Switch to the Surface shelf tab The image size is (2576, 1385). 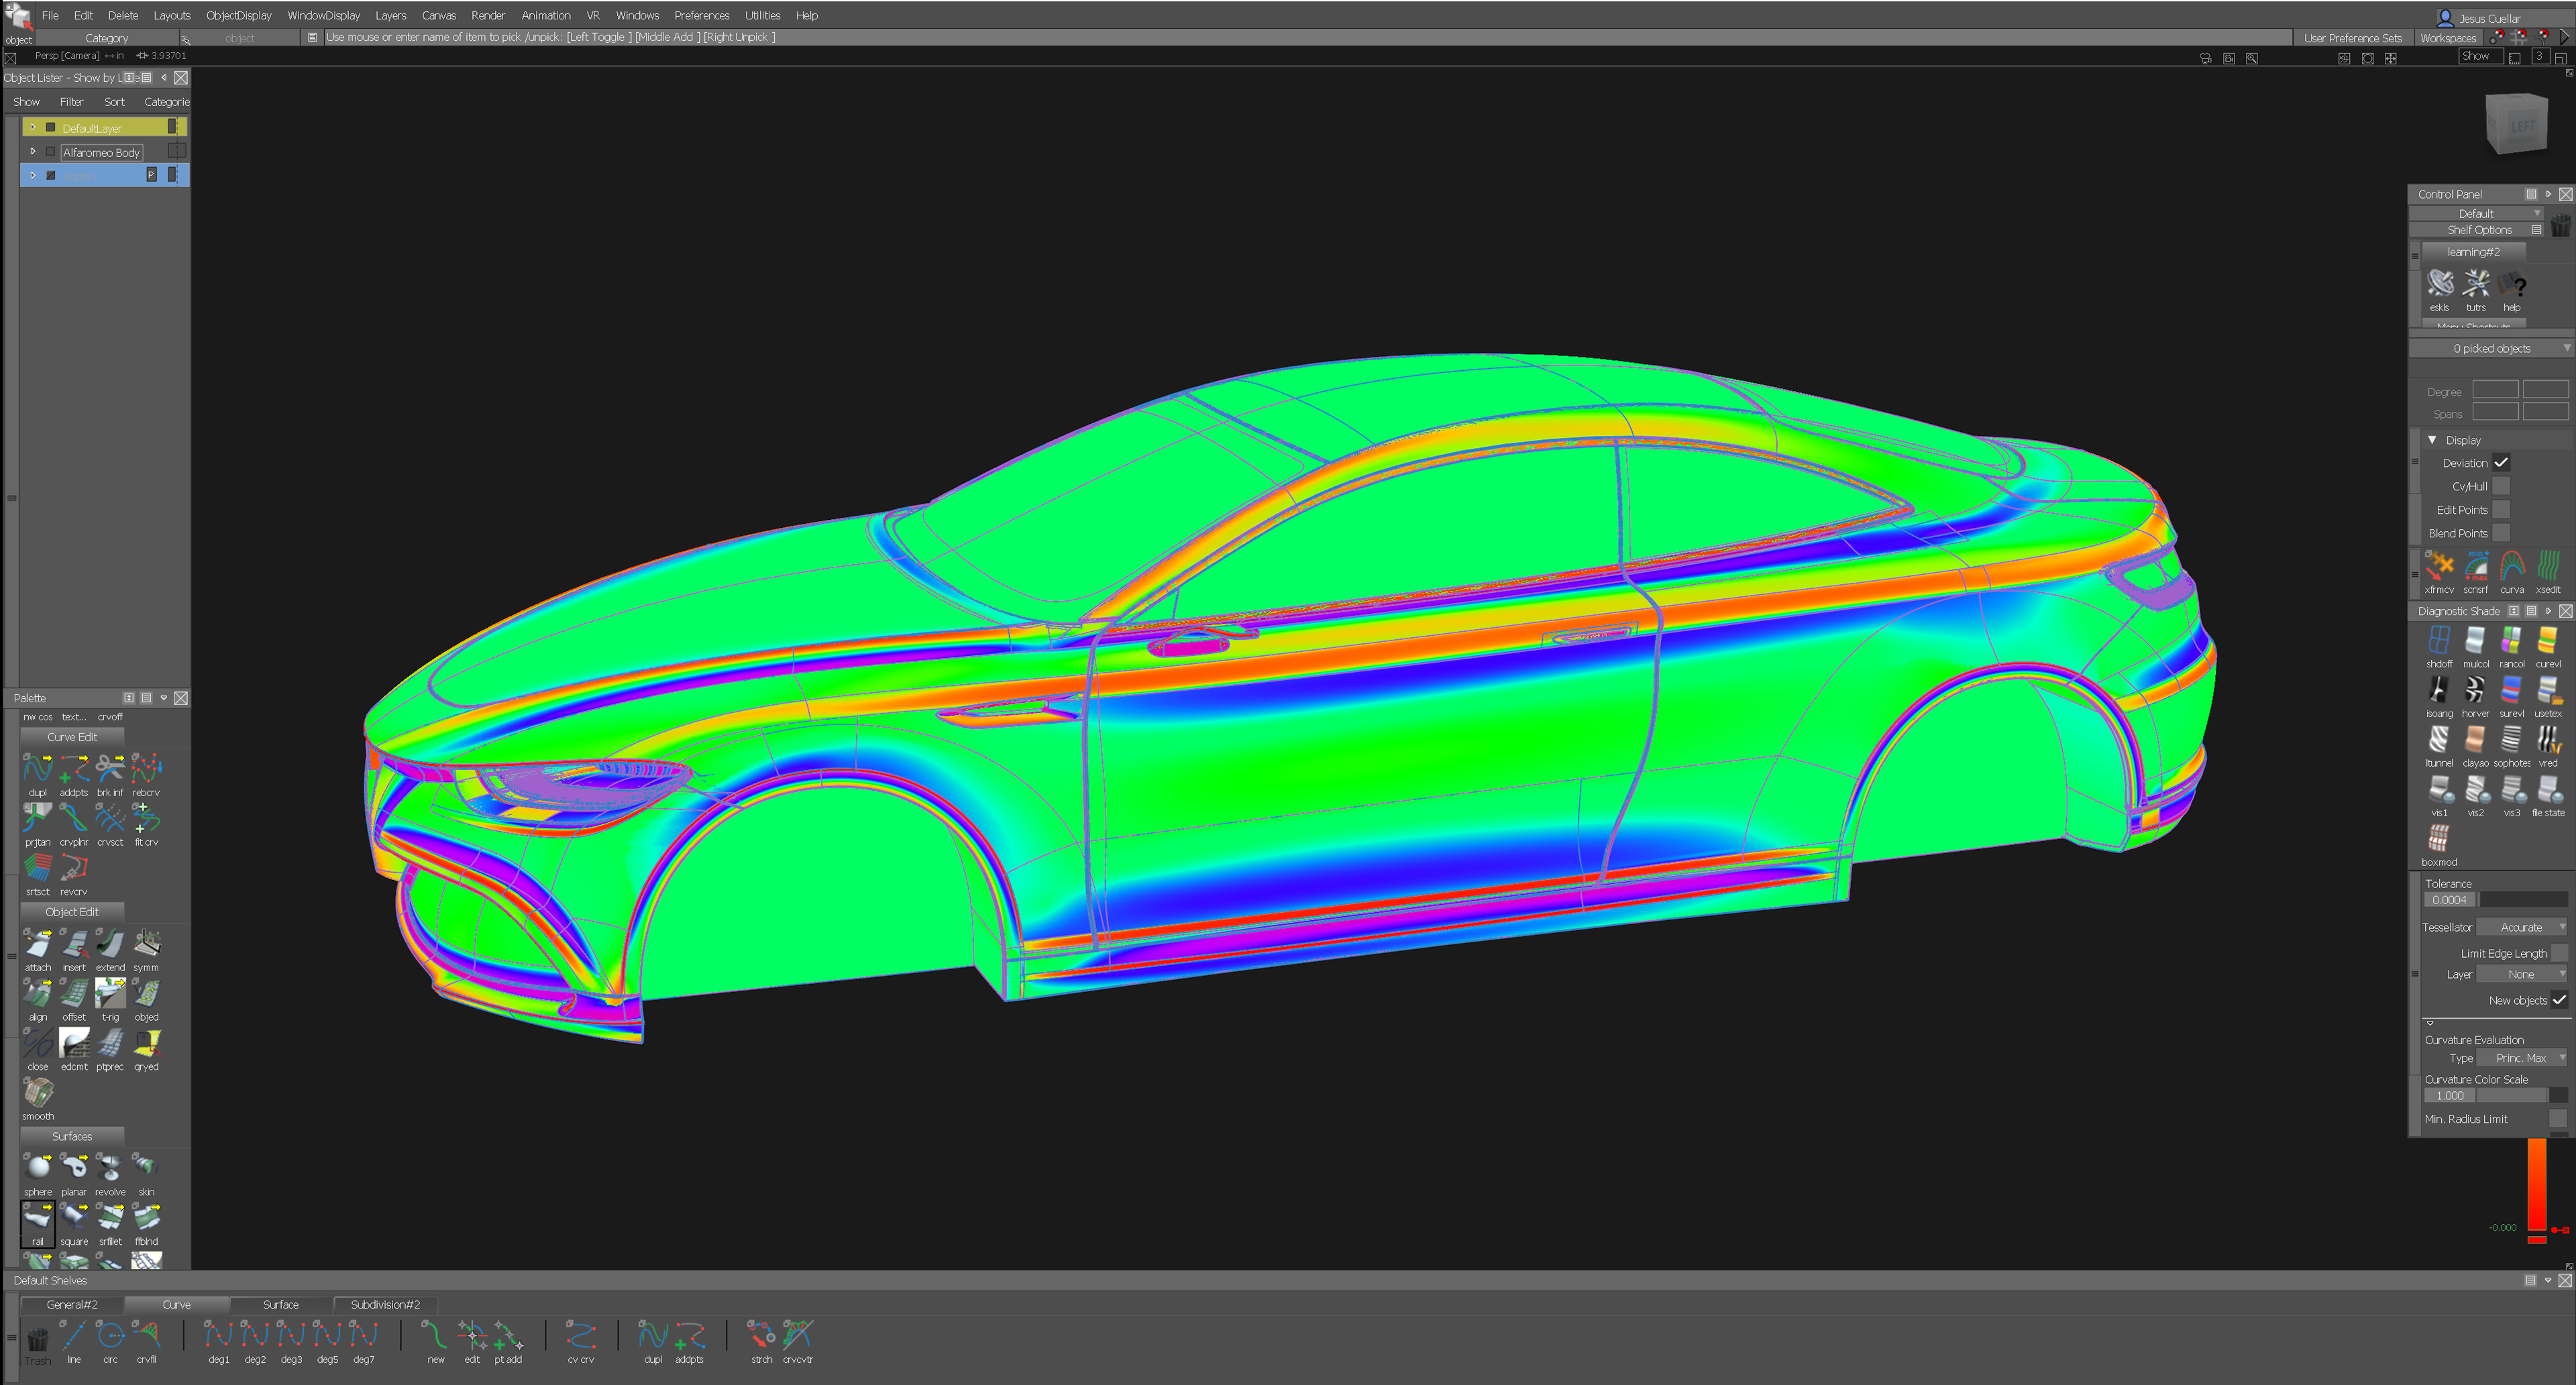coord(280,1304)
